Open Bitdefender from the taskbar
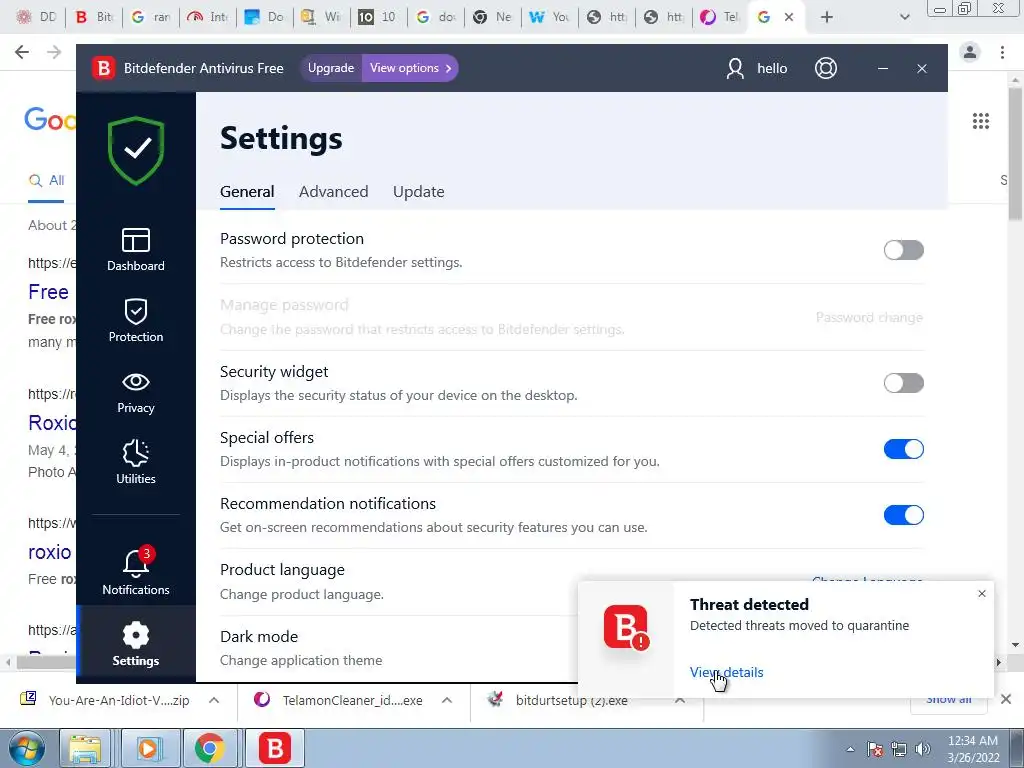The height and width of the screenshot is (768, 1024). pyautogui.click(x=275, y=748)
